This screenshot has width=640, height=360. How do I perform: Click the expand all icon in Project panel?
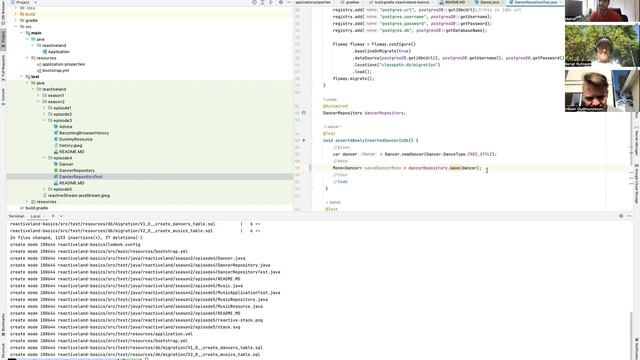click(262, 2)
